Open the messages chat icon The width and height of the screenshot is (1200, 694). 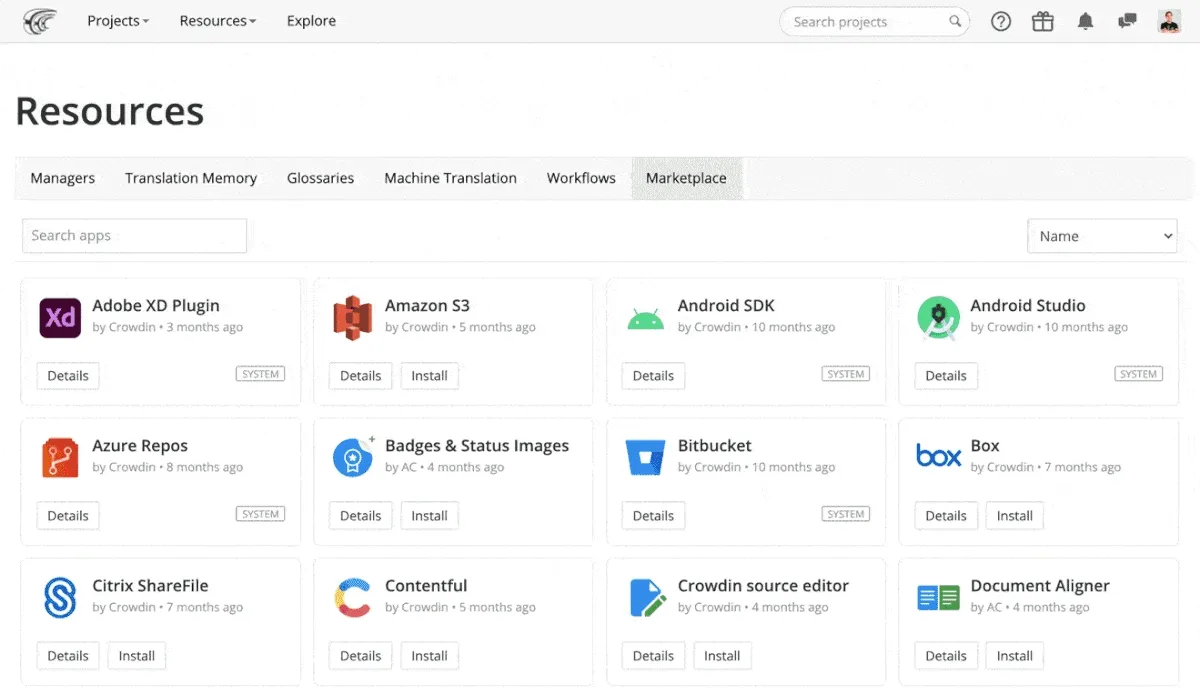click(1127, 21)
